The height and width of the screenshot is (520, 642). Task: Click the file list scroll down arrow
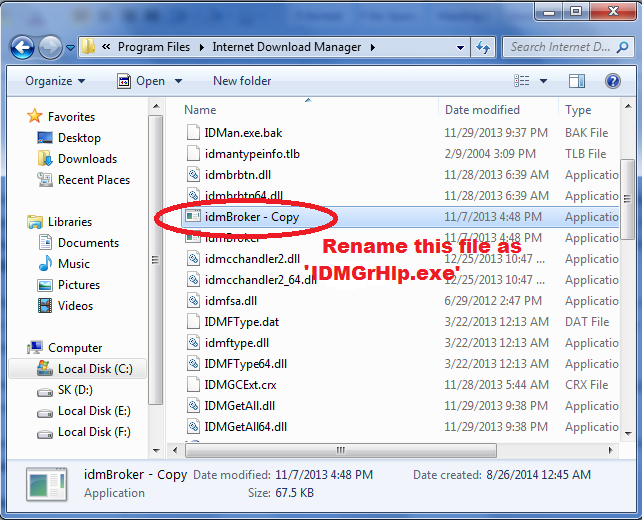click(628, 434)
